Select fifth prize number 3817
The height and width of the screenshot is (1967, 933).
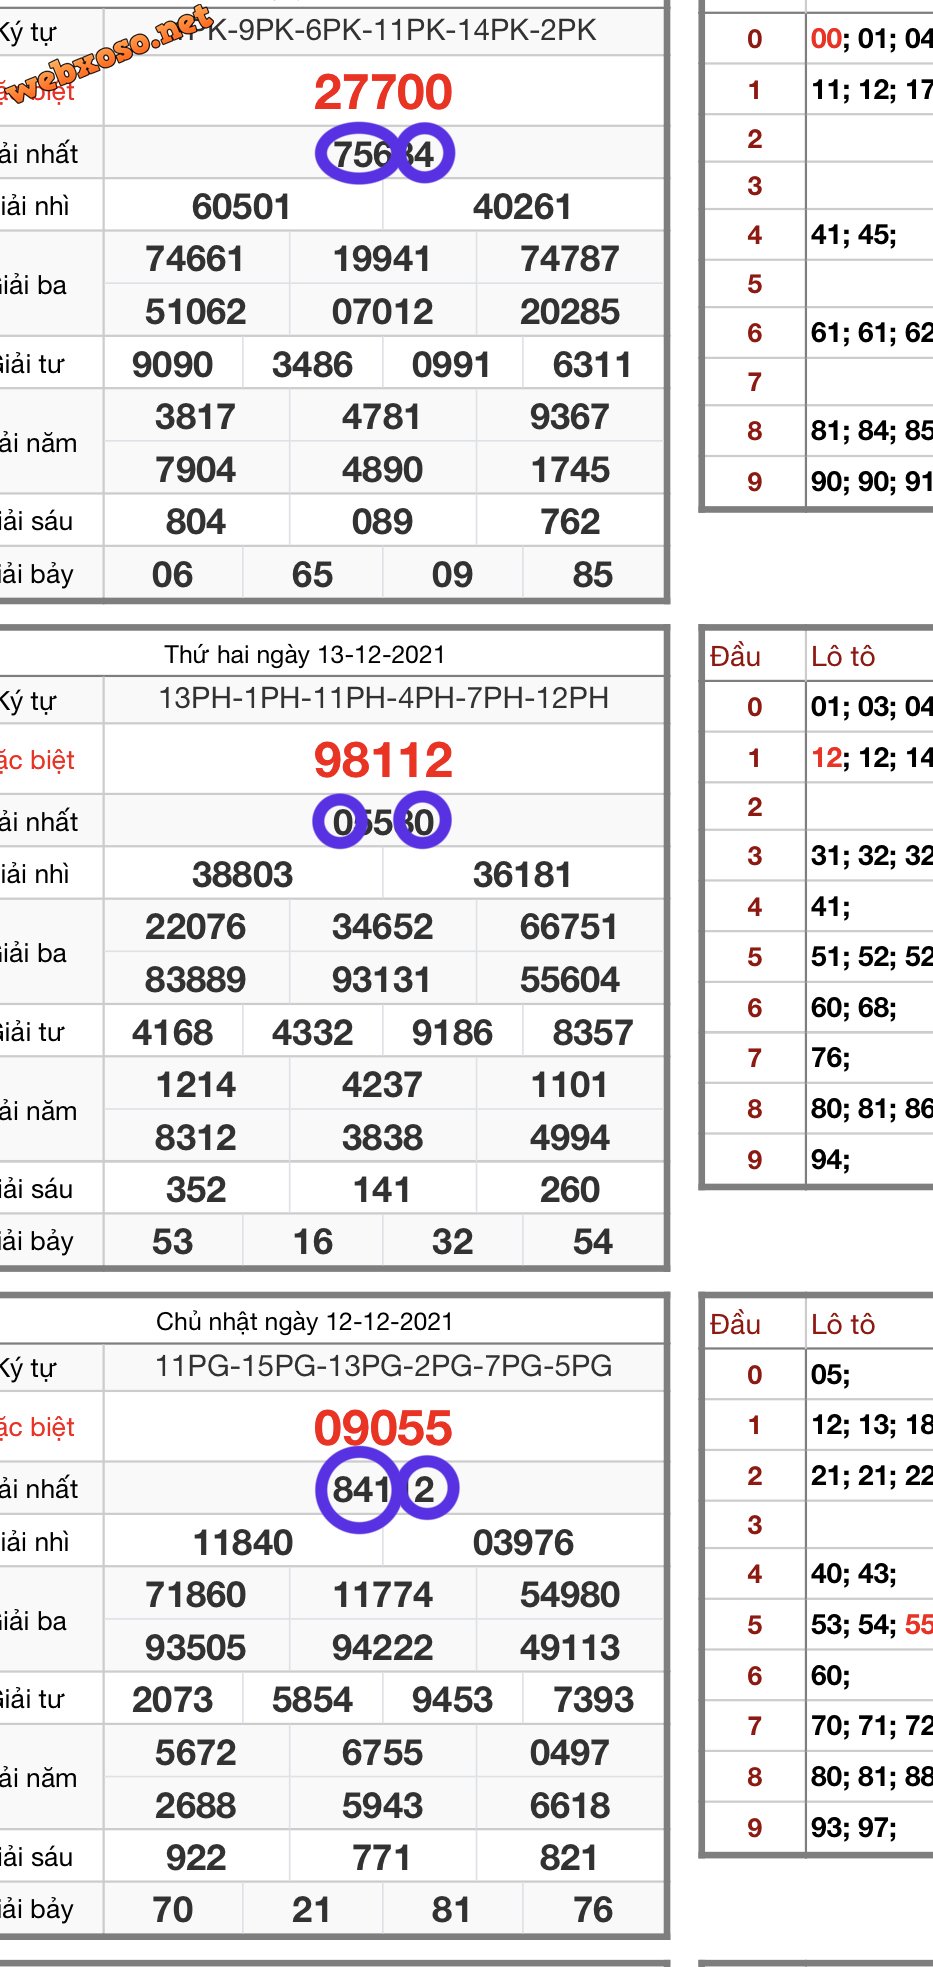195,417
